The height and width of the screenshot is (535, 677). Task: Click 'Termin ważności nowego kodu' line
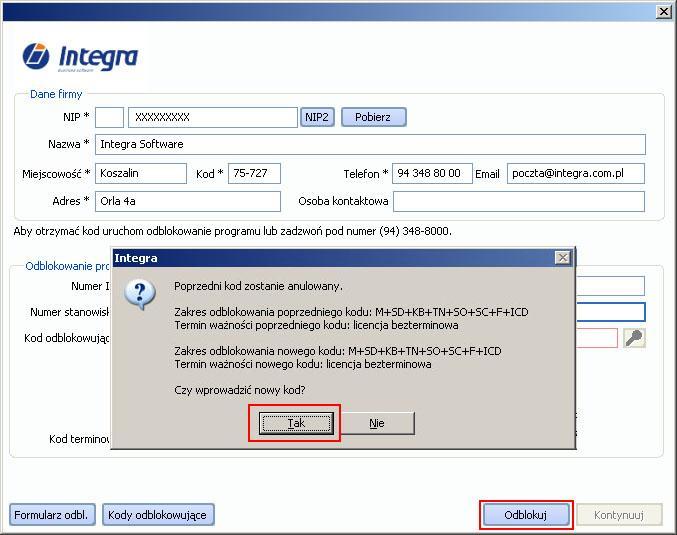(x=303, y=364)
